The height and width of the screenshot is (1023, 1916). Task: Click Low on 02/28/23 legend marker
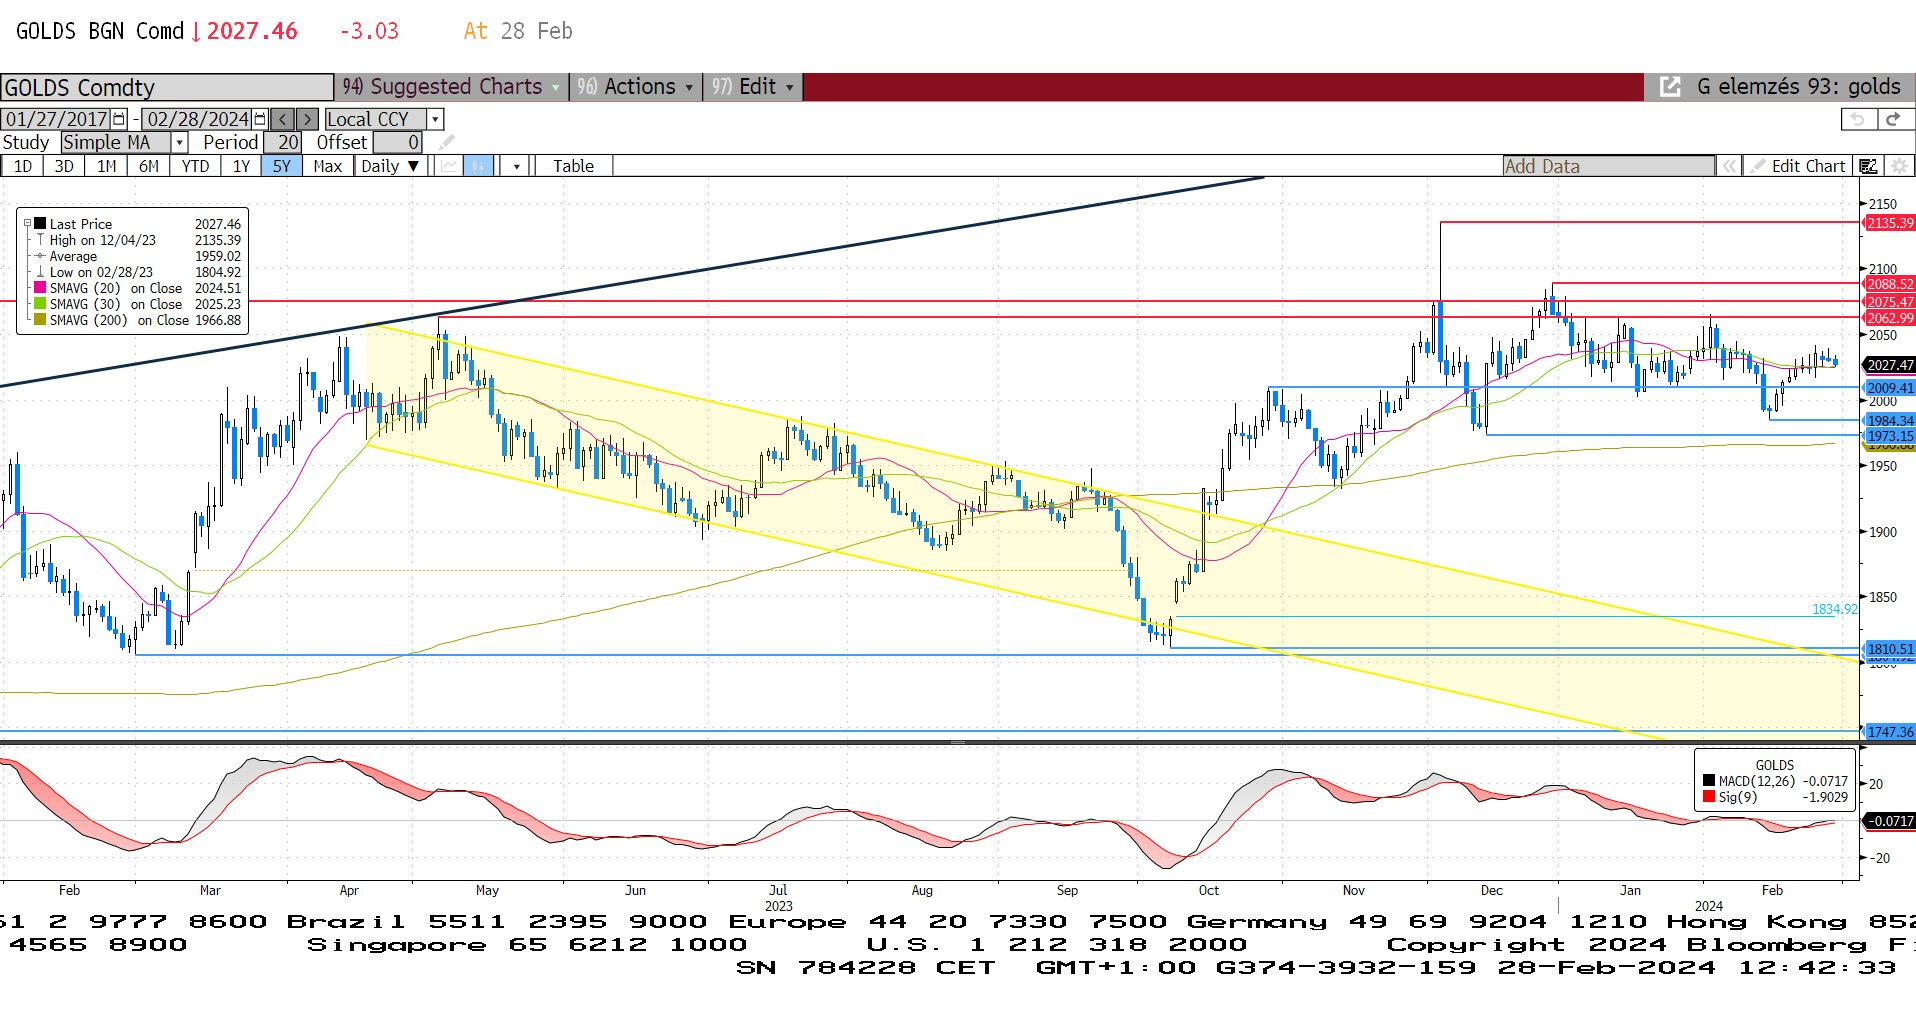[40, 272]
